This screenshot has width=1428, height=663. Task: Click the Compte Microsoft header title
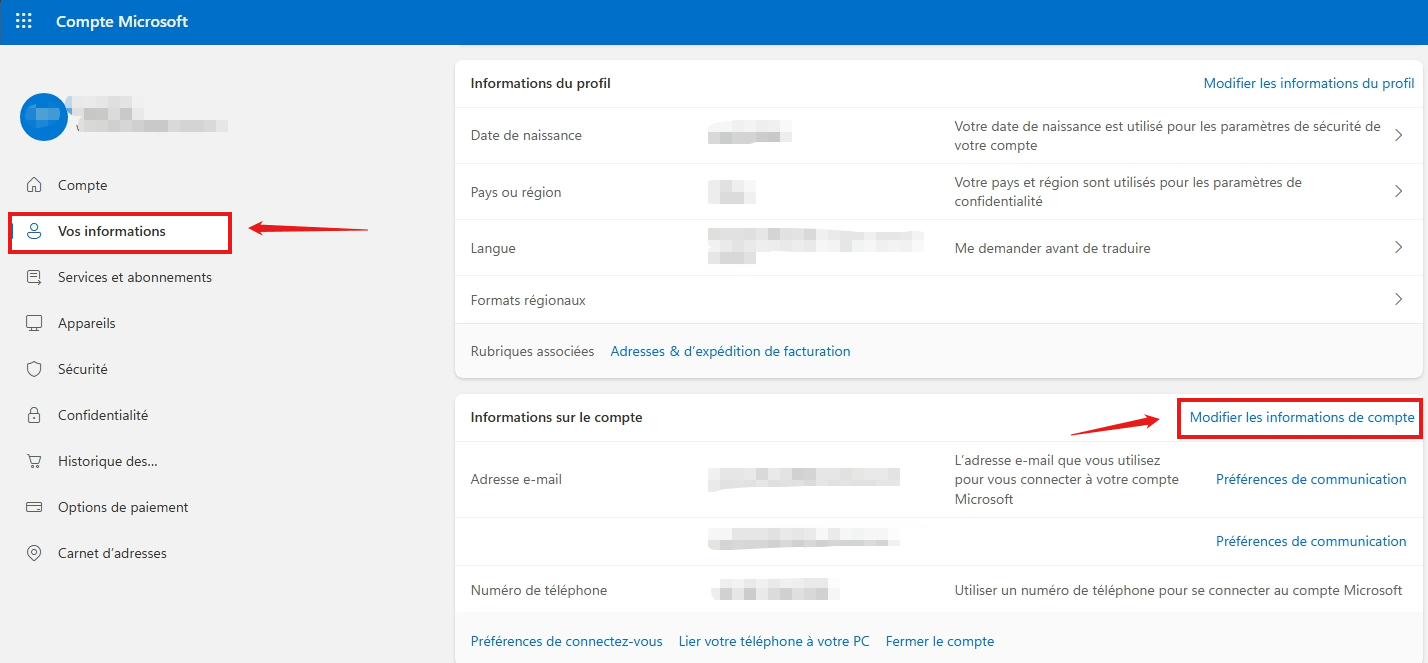(122, 21)
